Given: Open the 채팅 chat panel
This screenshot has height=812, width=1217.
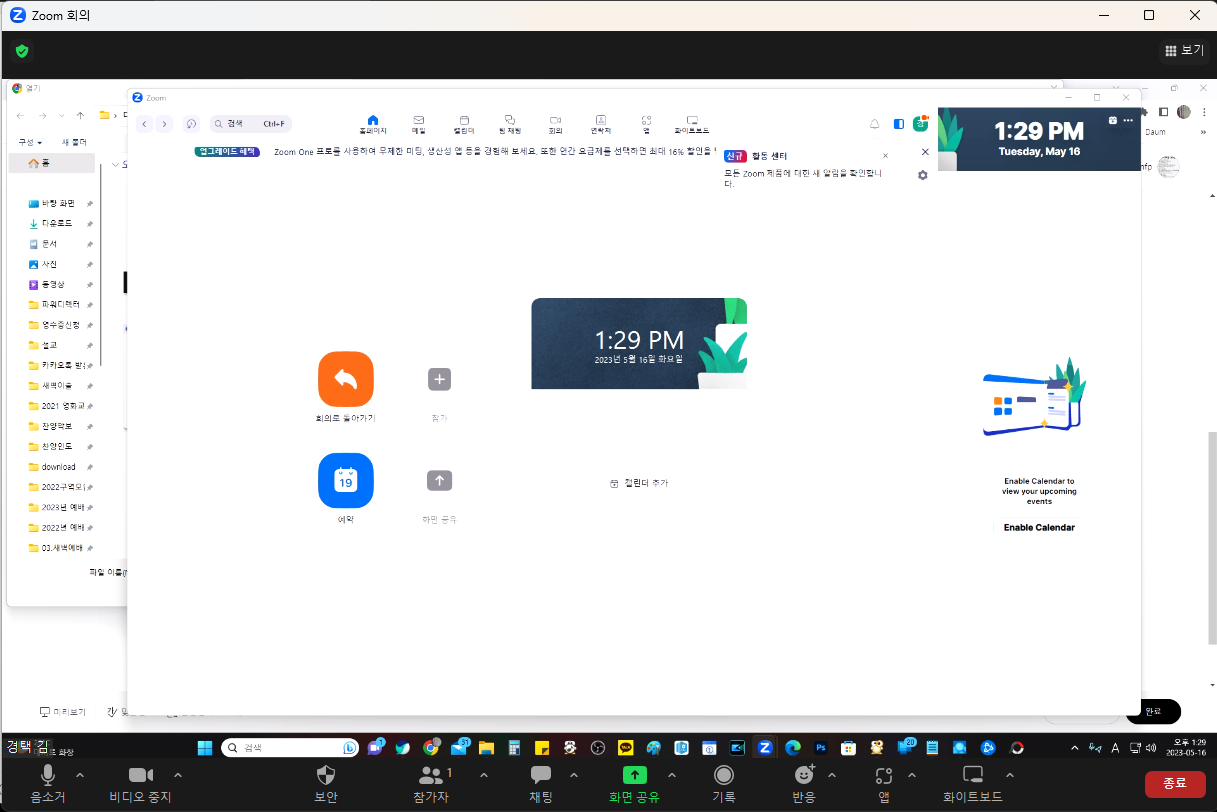Looking at the screenshot, I should [x=541, y=775].
